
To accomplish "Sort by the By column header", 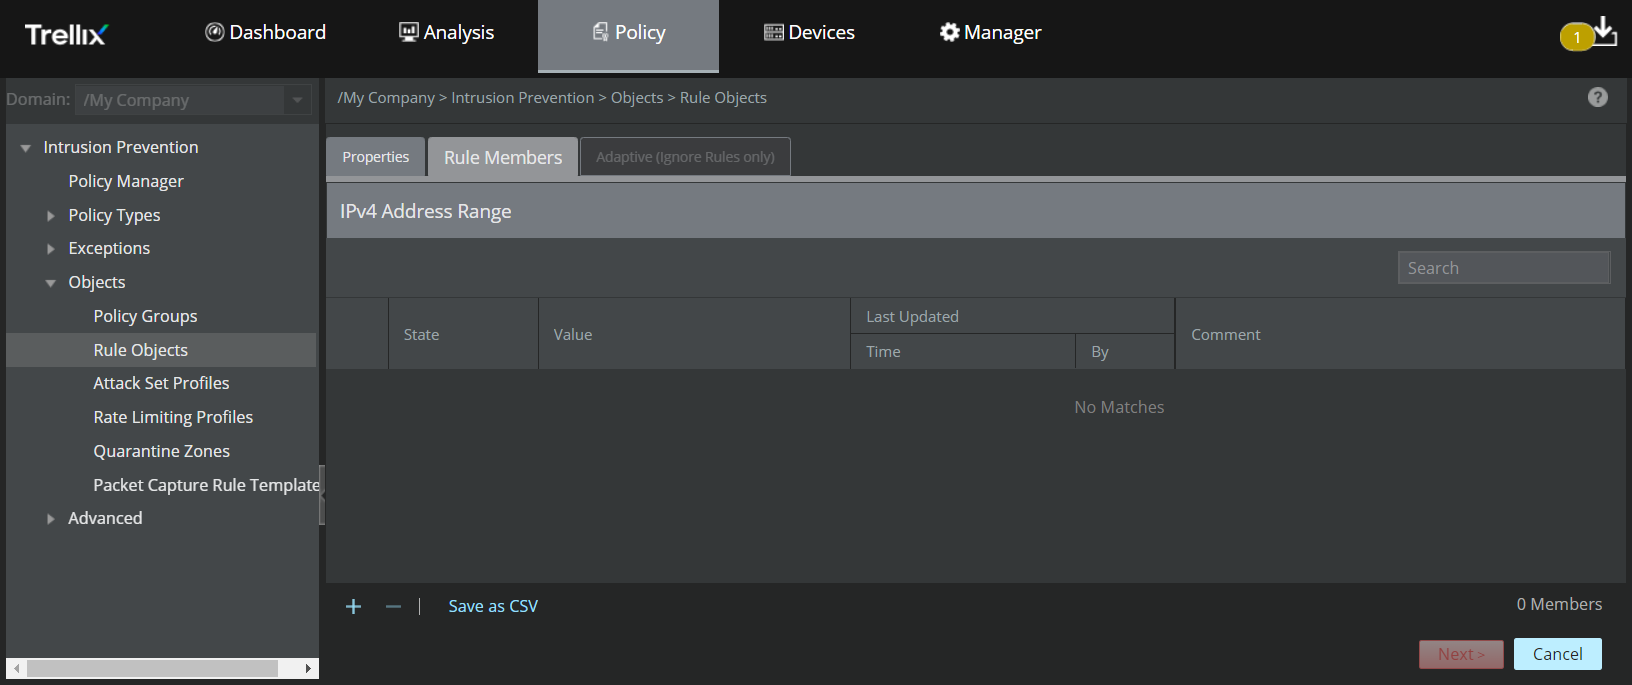I will pos(1125,352).
